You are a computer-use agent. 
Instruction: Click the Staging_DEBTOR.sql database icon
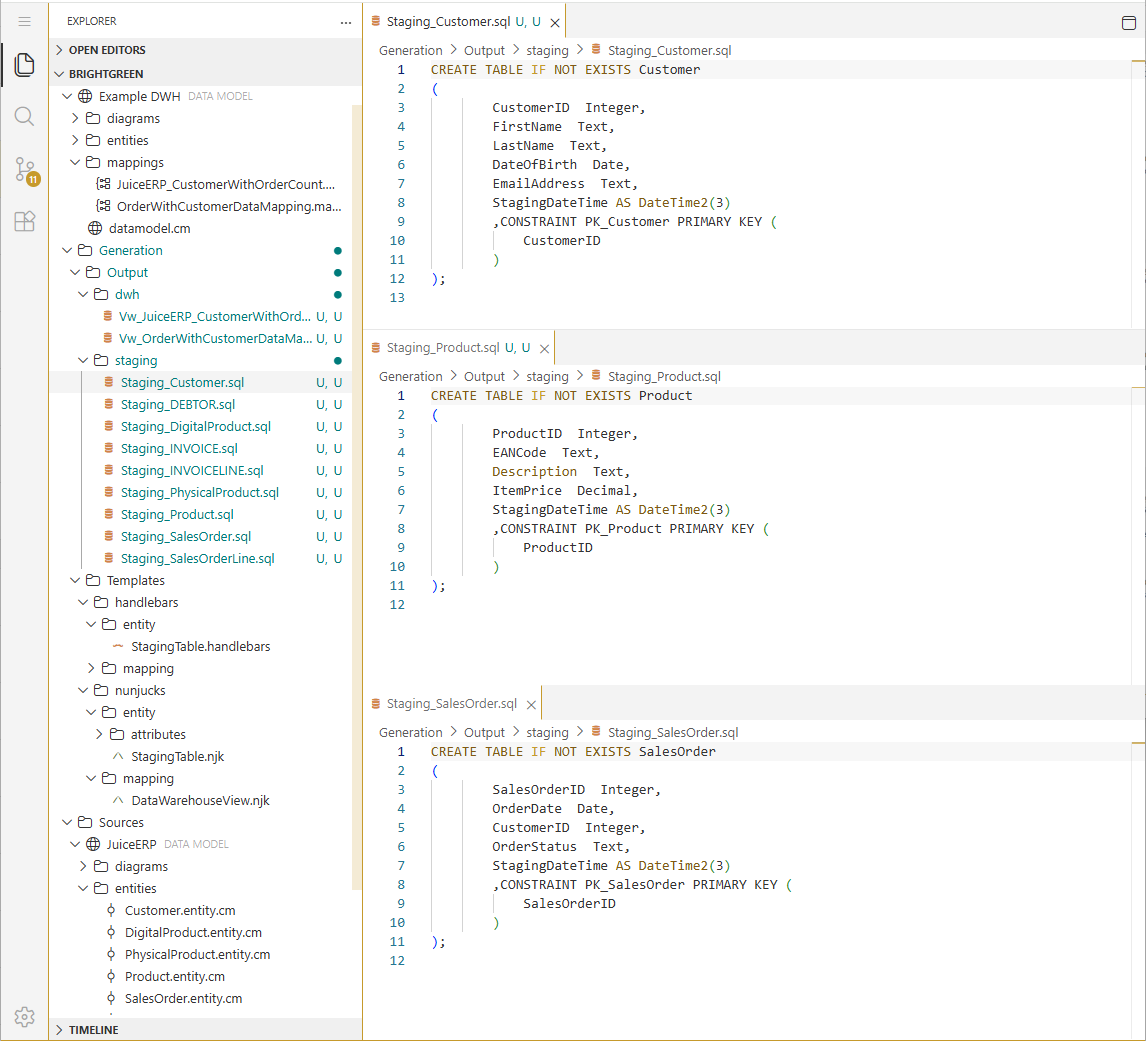(x=109, y=404)
